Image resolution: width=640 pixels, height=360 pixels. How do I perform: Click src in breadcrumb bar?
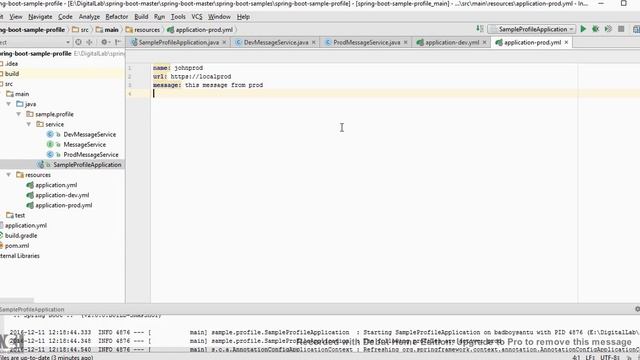(x=81, y=29)
